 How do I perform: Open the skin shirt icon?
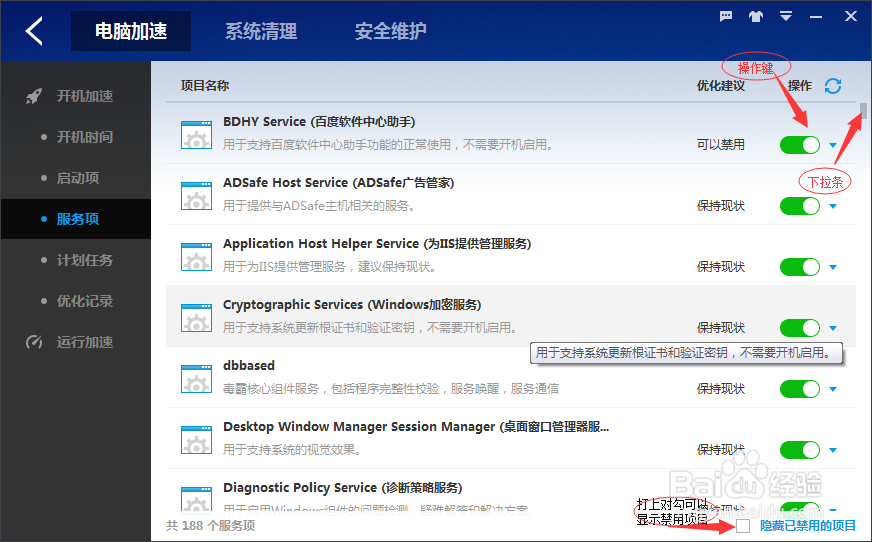[755, 16]
